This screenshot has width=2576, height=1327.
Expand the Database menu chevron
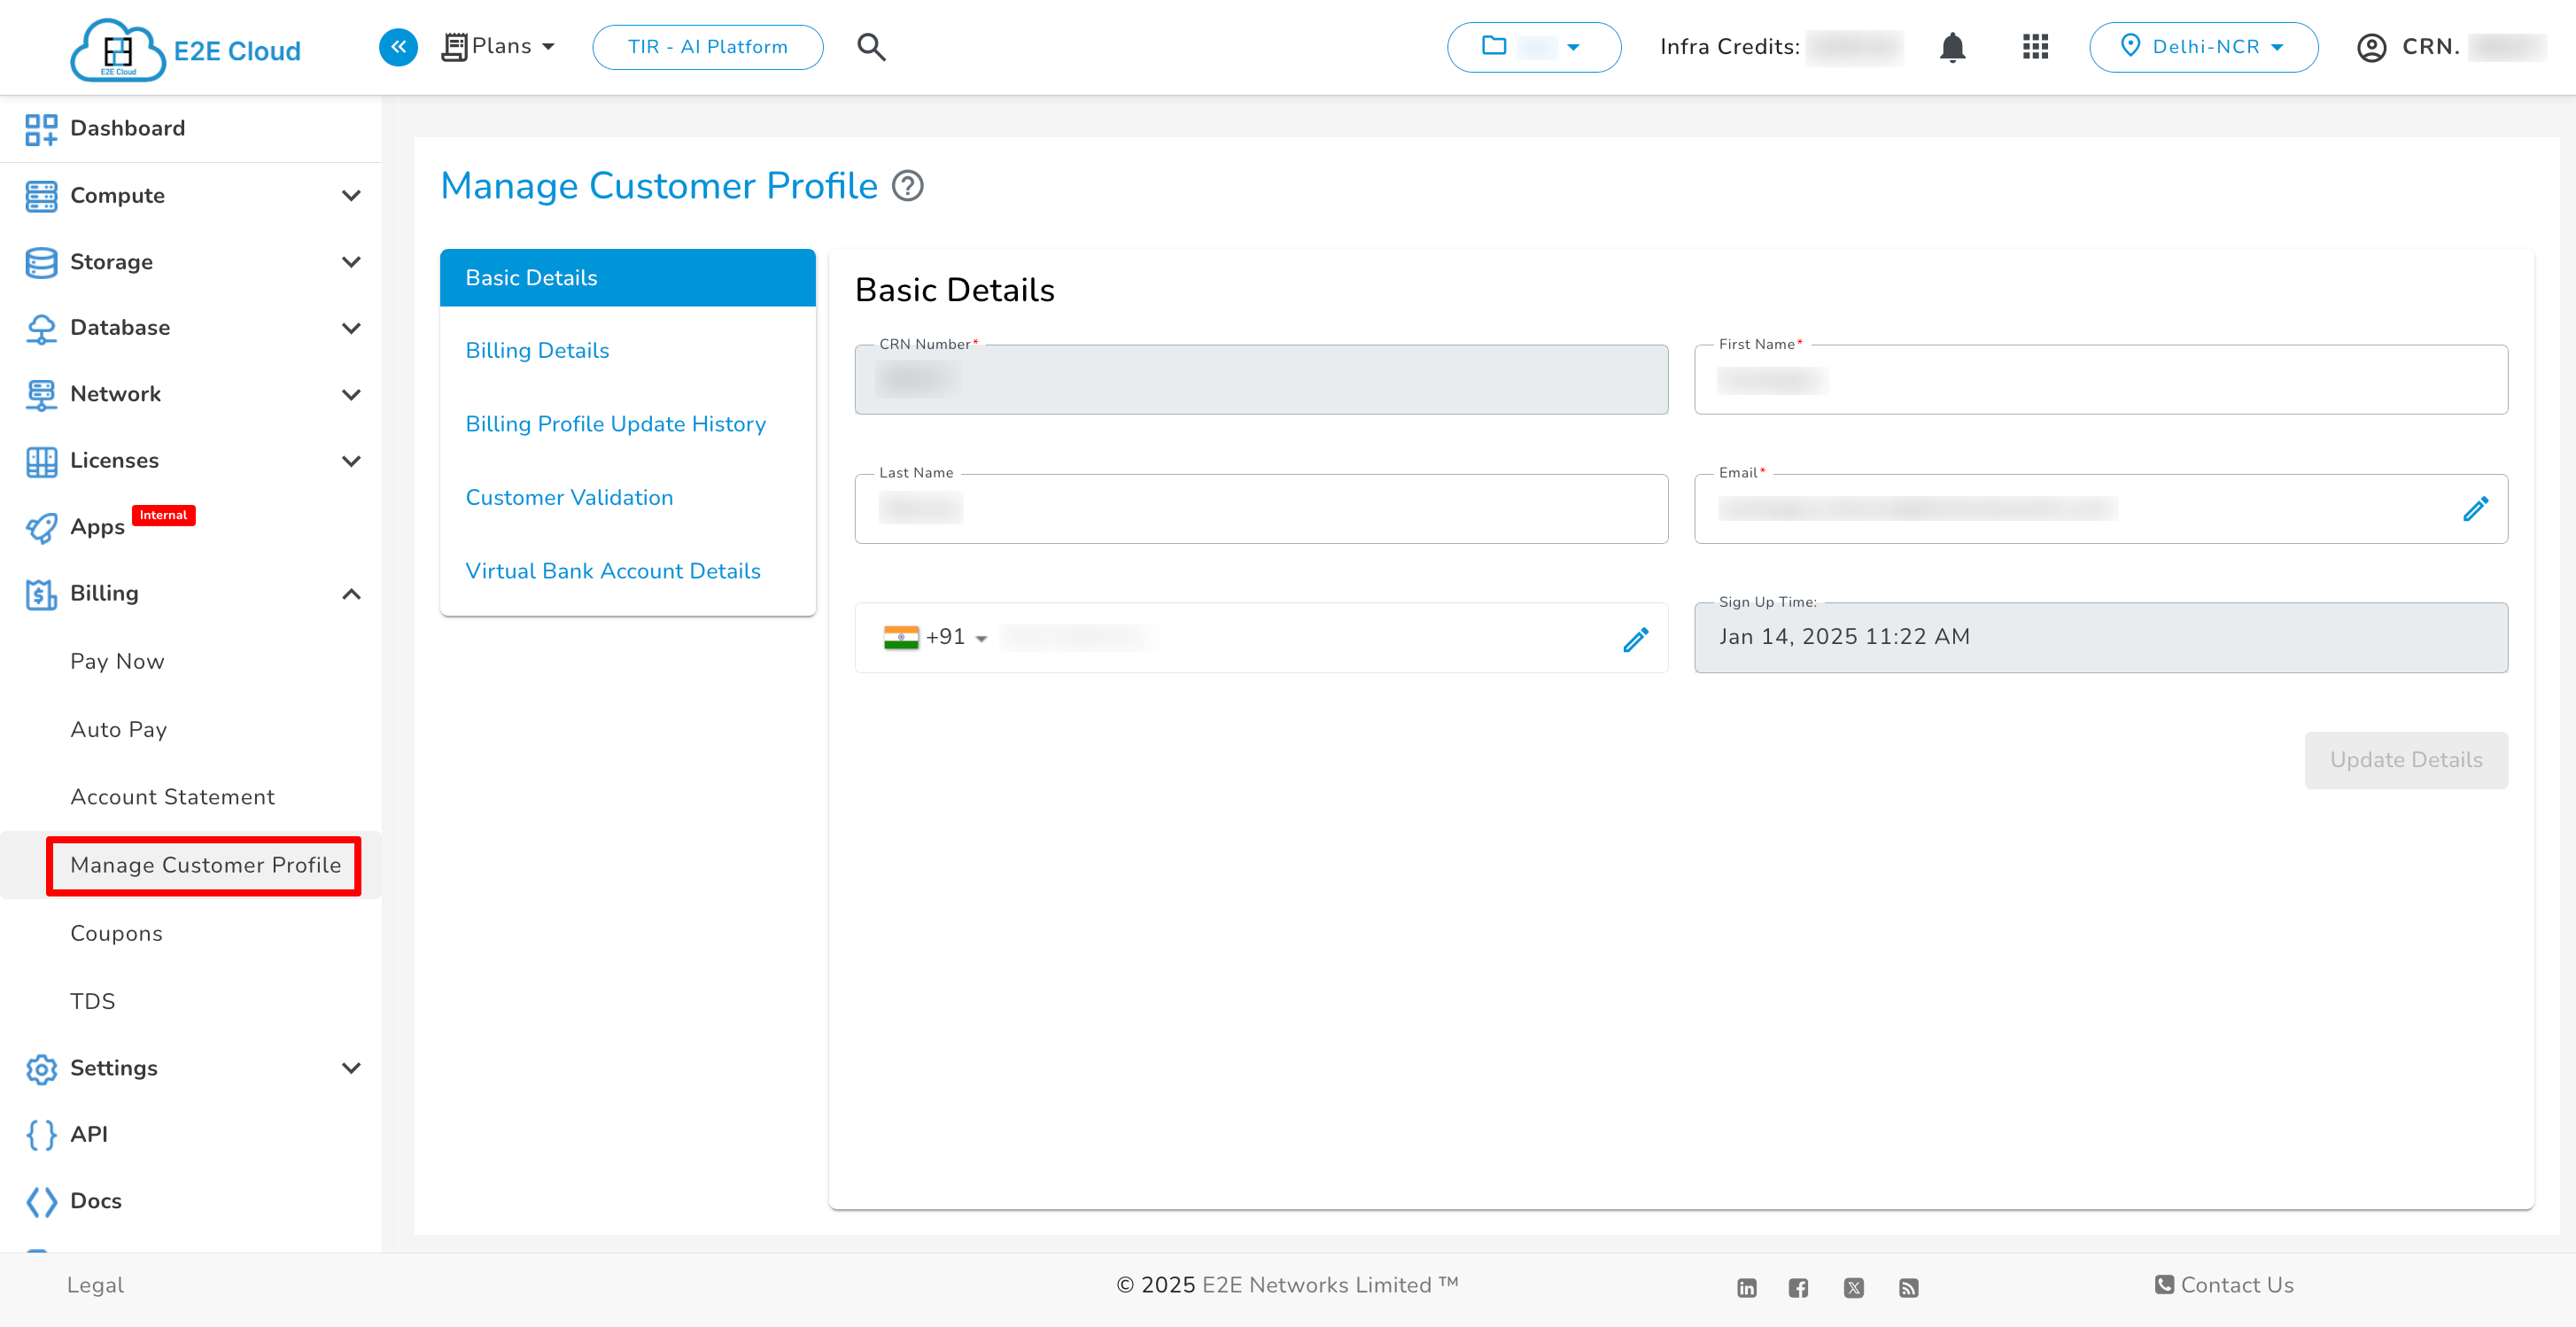pos(351,328)
